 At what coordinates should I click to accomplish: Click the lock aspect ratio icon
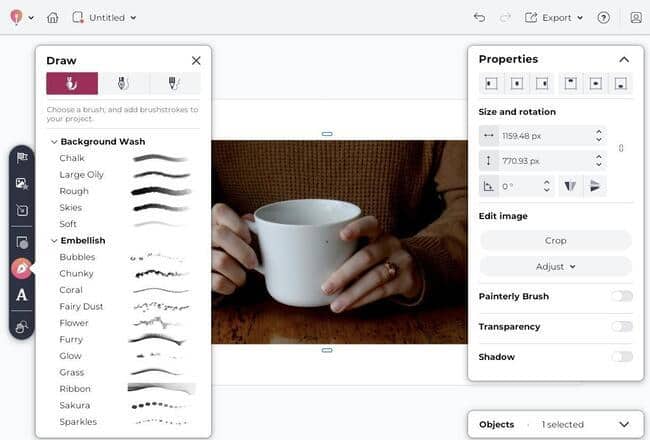point(621,148)
